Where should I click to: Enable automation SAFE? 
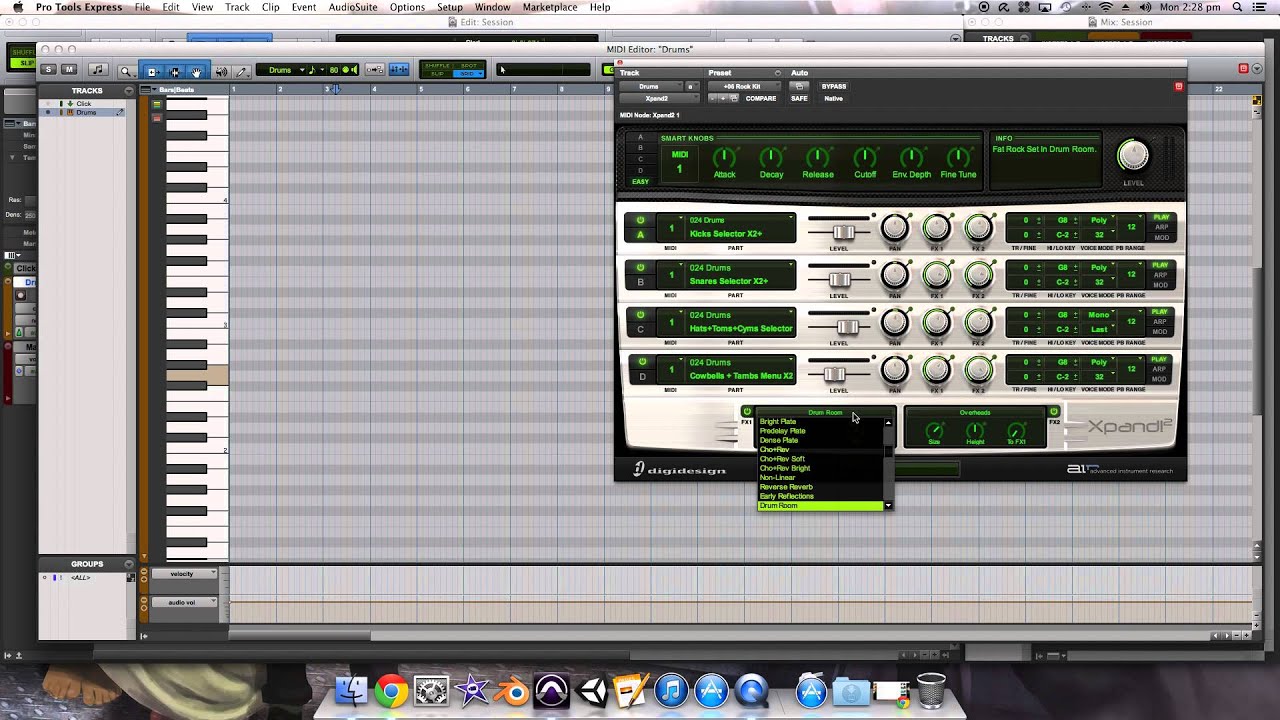coord(799,99)
